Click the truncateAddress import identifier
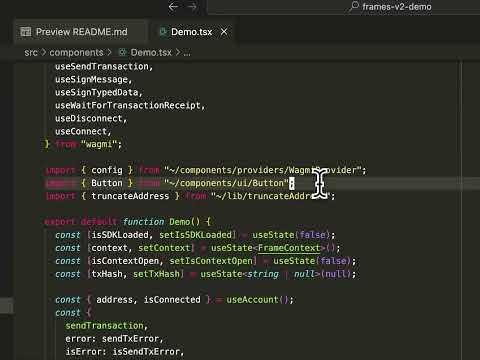The width and height of the screenshot is (480, 360). pyautogui.click(x=130, y=196)
